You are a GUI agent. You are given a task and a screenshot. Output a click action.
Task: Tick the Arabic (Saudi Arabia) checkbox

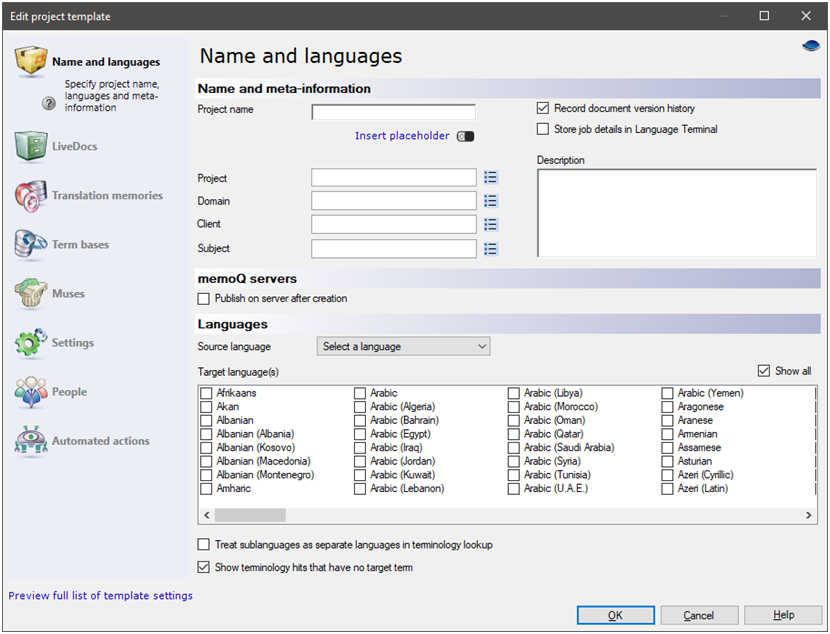(513, 448)
